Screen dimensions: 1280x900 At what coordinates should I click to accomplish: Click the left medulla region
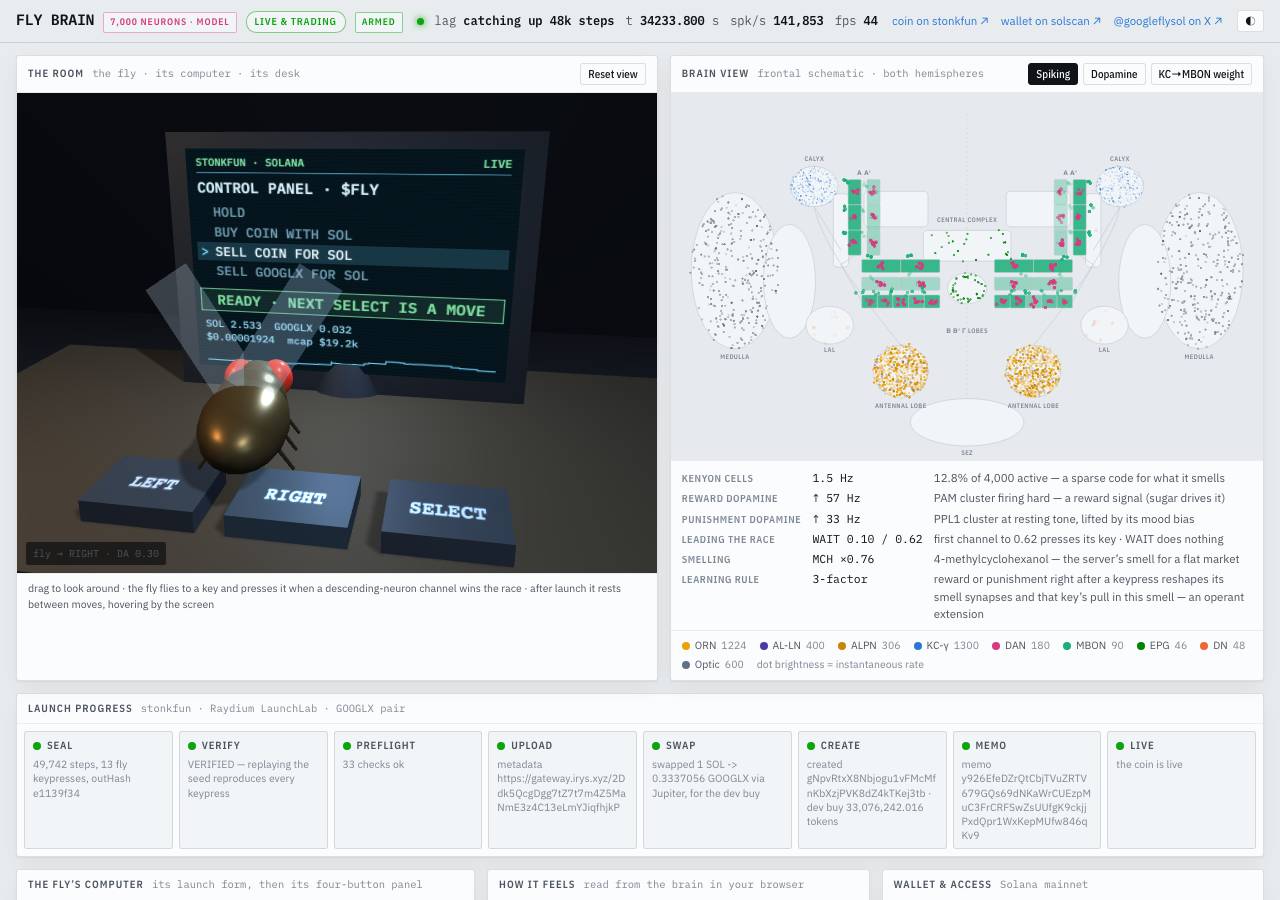pos(733,271)
